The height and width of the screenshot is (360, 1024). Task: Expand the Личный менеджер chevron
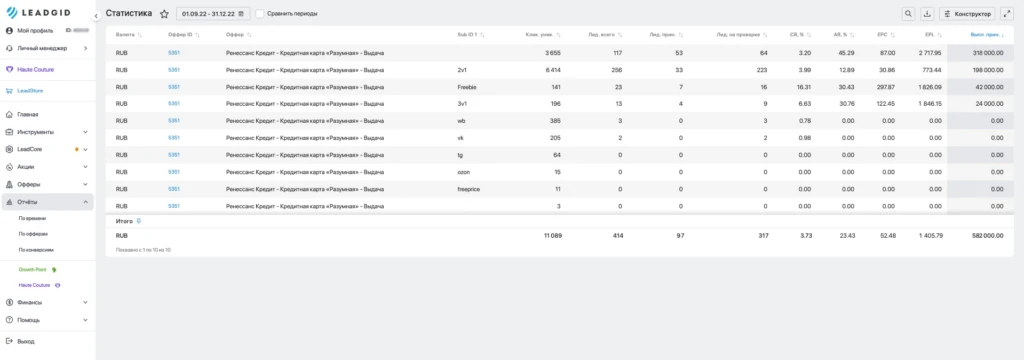[86, 48]
